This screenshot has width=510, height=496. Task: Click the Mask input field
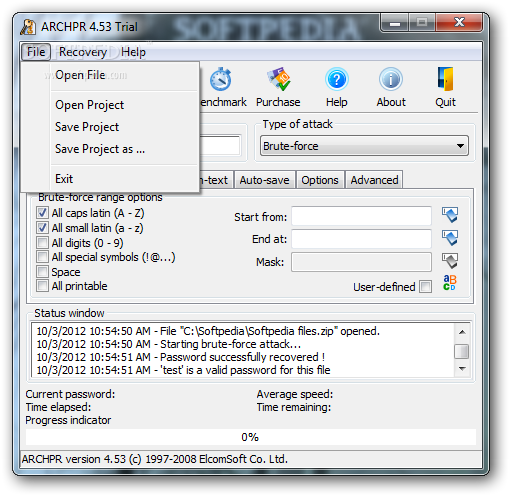tap(362, 262)
